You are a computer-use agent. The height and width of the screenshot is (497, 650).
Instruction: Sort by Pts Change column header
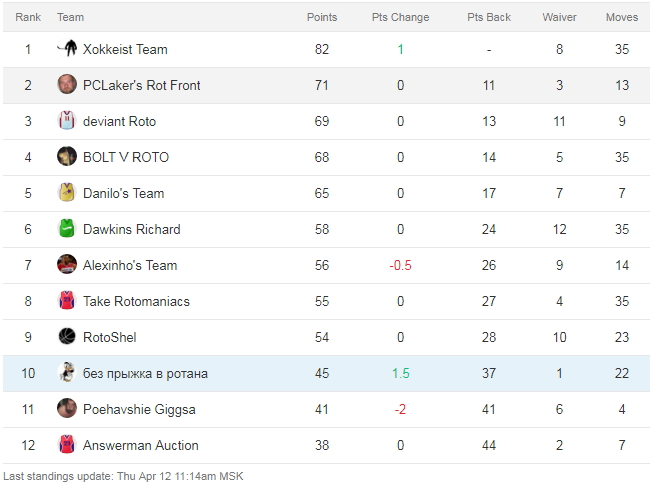[400, 17]
